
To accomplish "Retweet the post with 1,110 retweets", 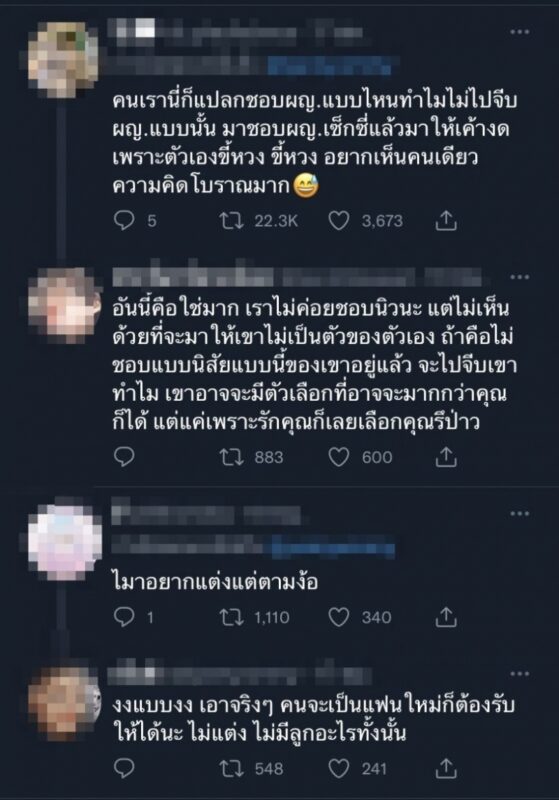I will coord(232,617).
